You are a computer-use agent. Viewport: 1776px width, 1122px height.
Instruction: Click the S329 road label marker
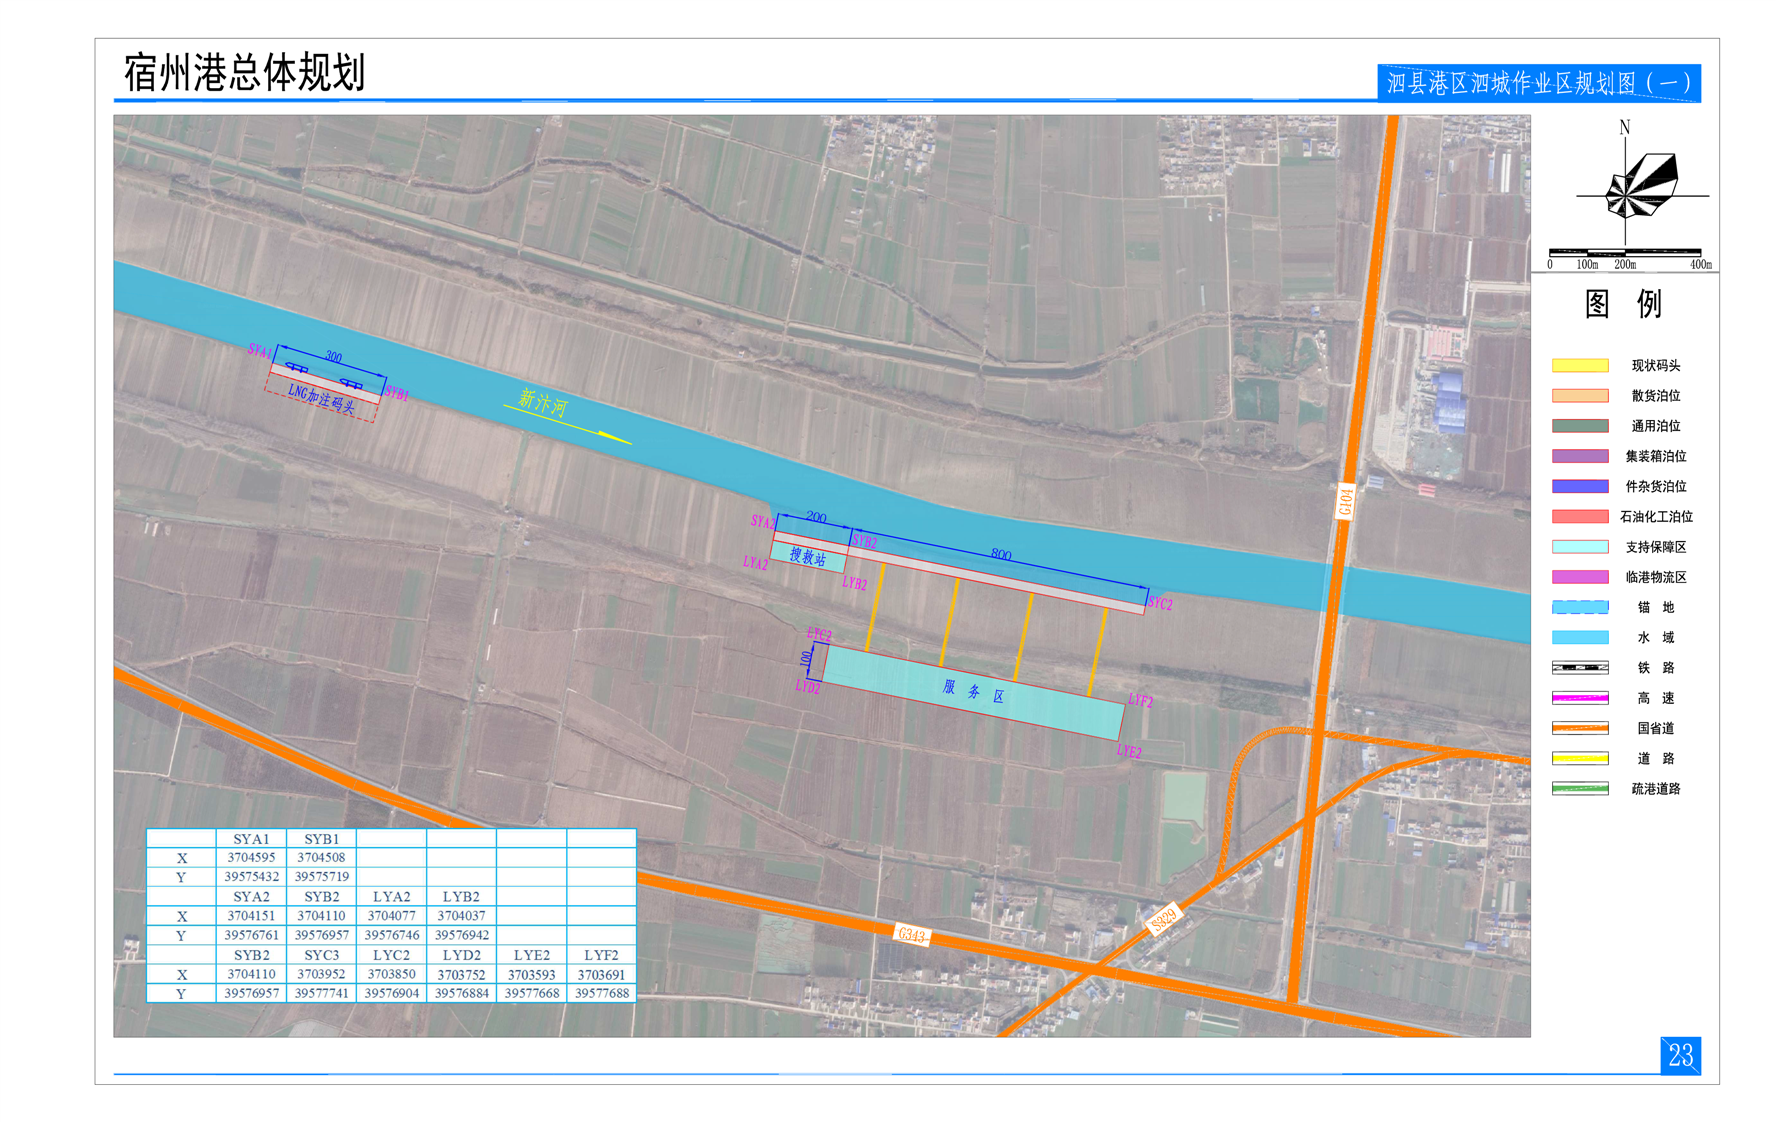coord(1163,919)
